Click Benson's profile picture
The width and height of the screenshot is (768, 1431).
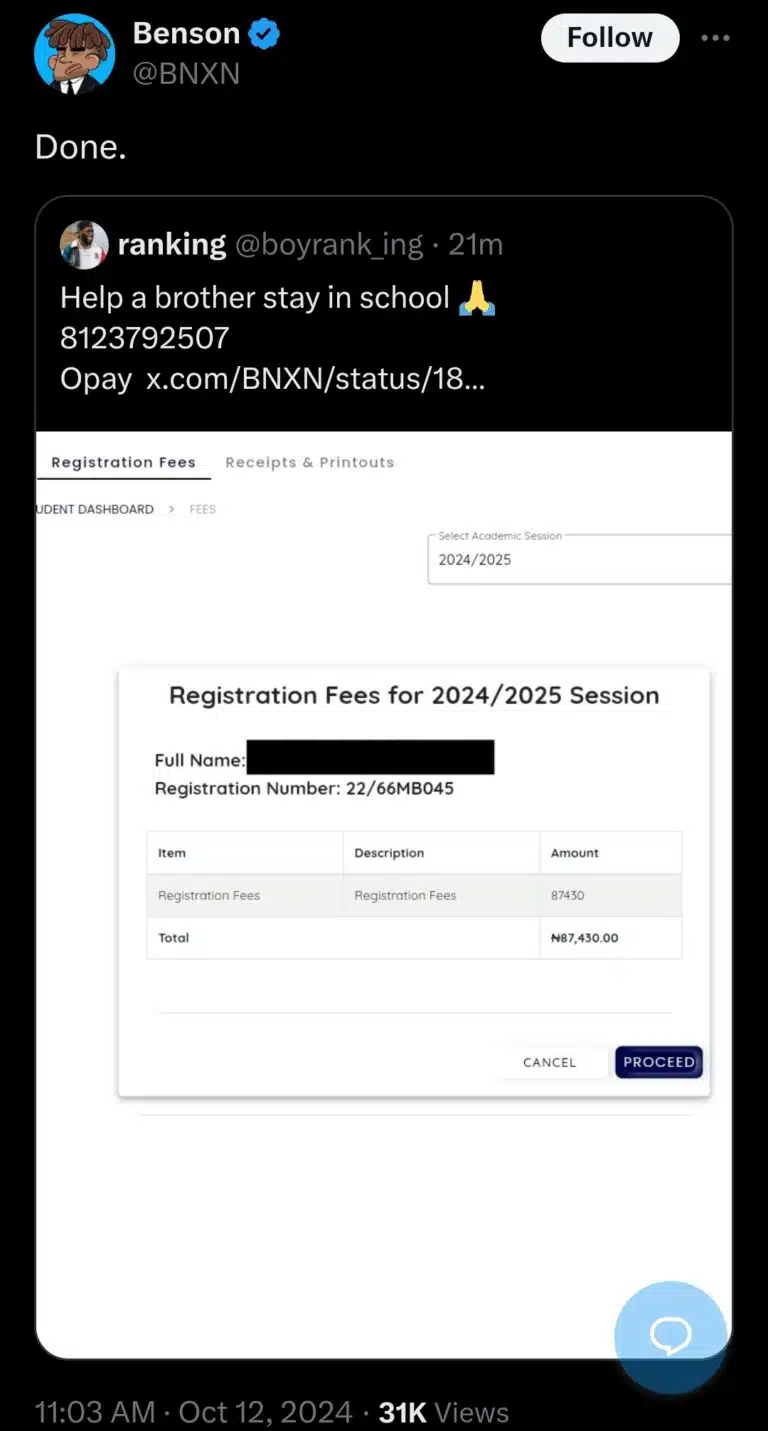(x=75, y=52)
